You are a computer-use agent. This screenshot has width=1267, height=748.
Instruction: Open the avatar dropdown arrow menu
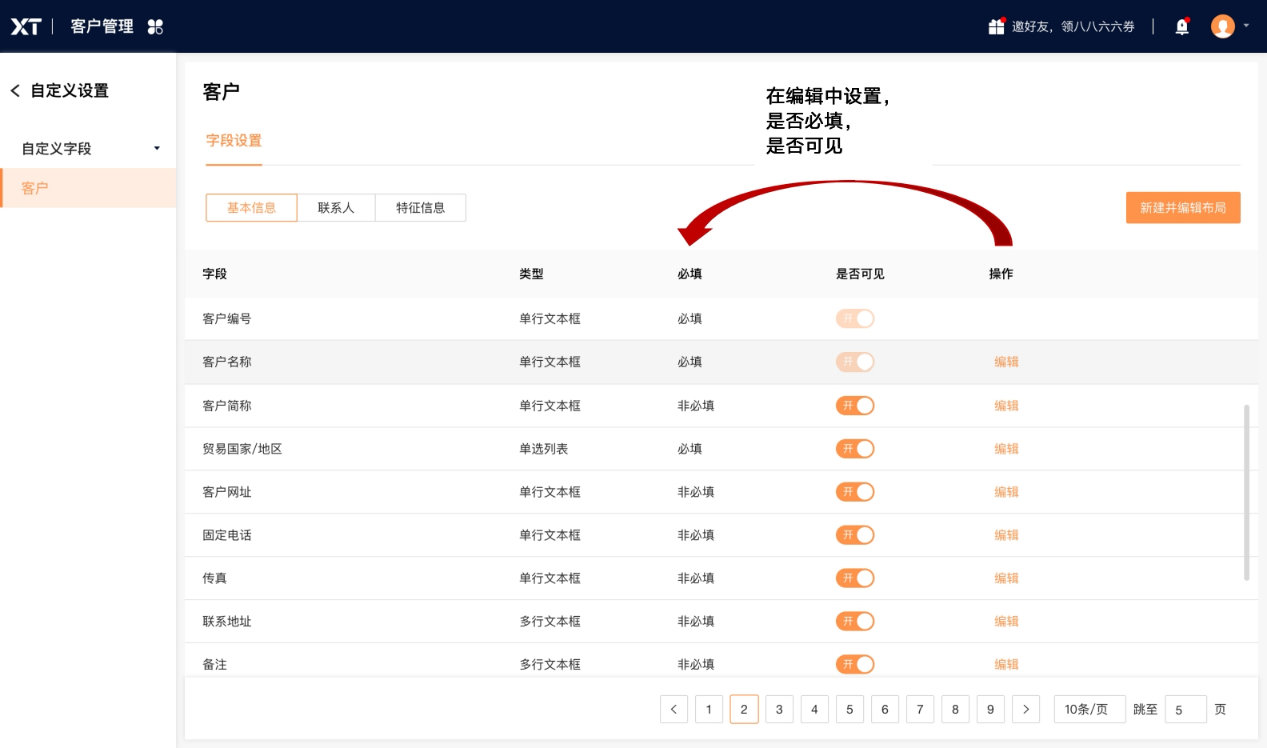[1244, 26]
